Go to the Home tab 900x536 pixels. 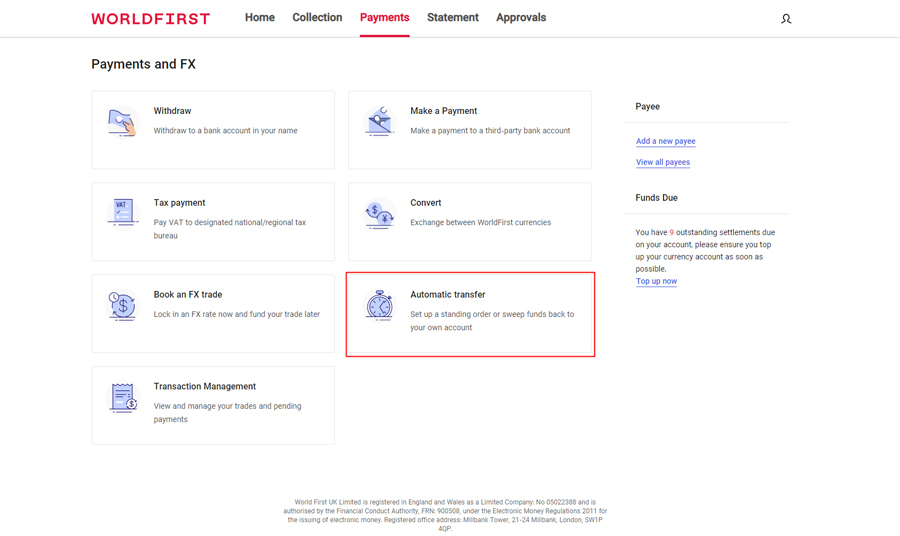tap(260, 18)
